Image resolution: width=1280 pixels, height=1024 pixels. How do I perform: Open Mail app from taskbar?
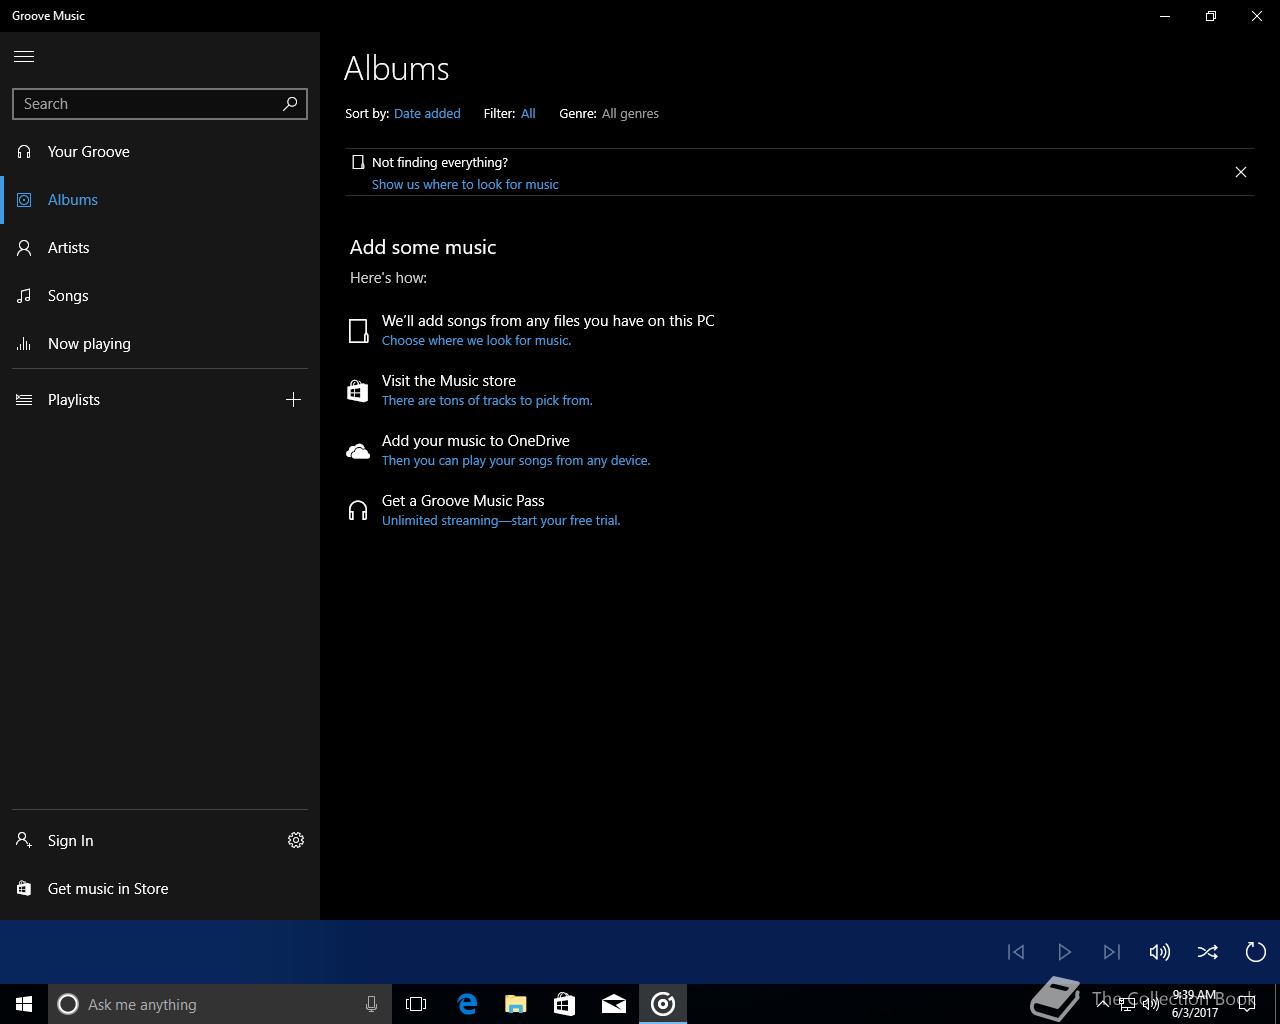tap(614, 1004)
